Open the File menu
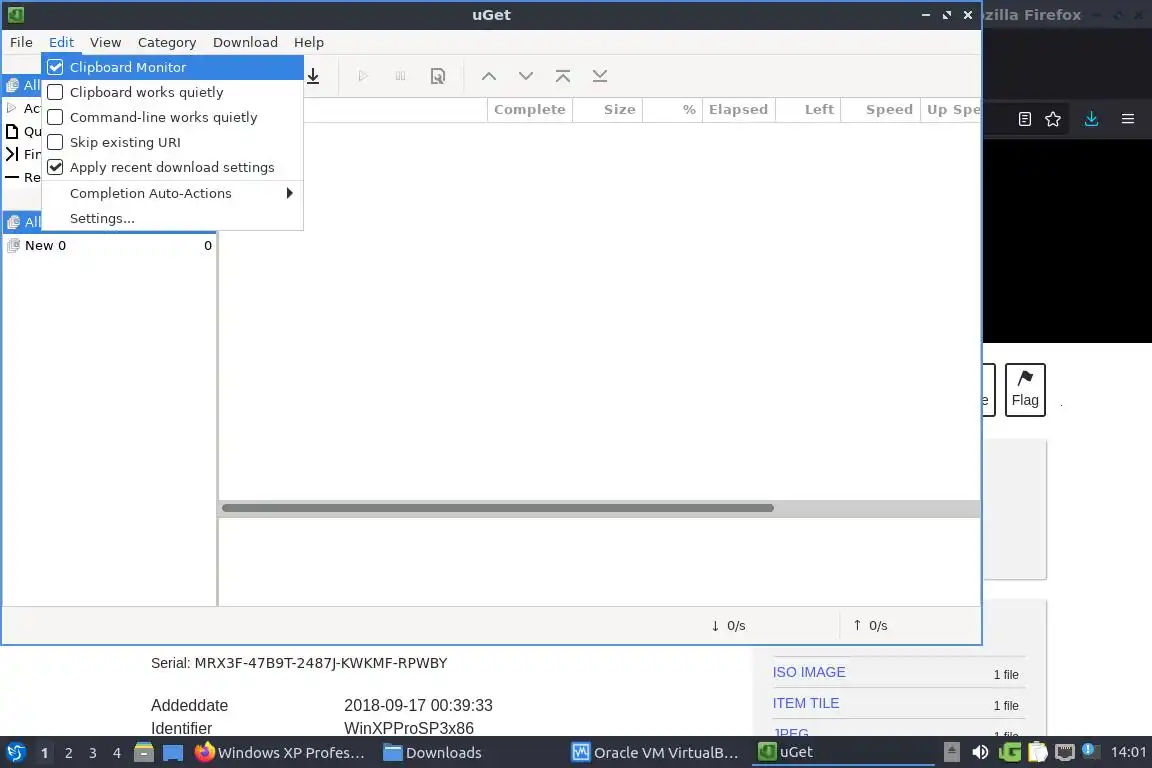Viewport: 1152px width, 768px height. coord(21,43)
